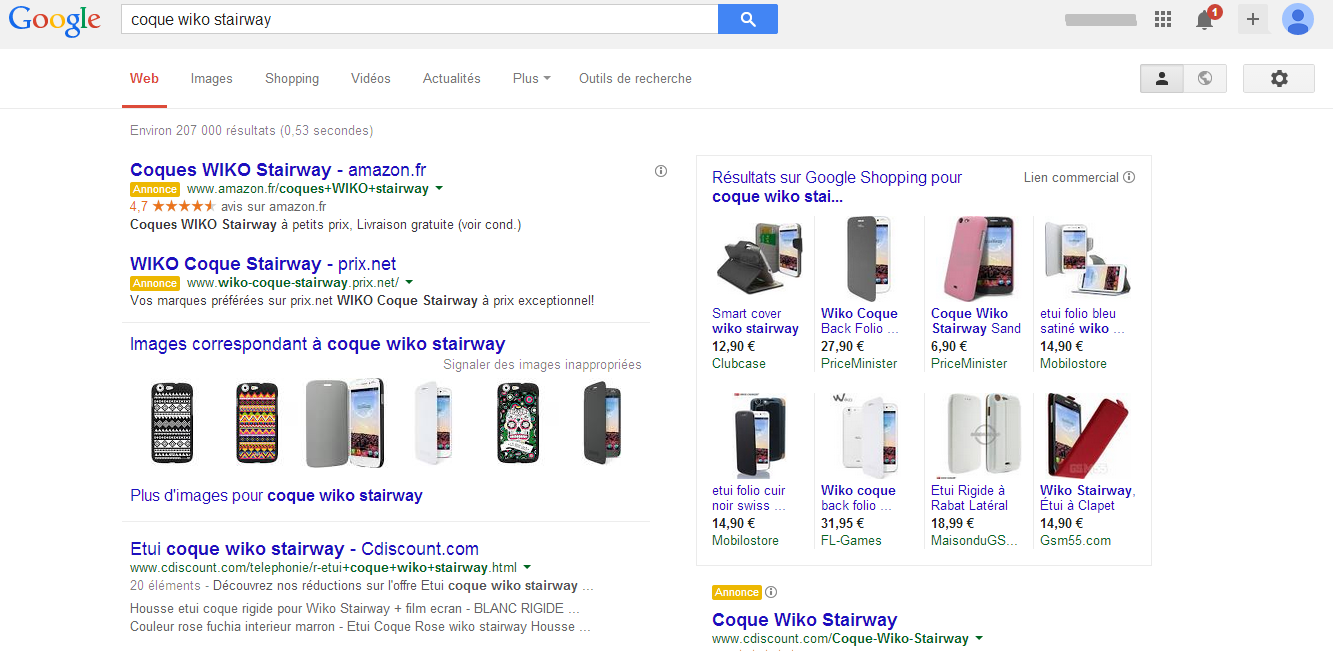Open the notifications bell
1333x651 pixels.
1205,20
